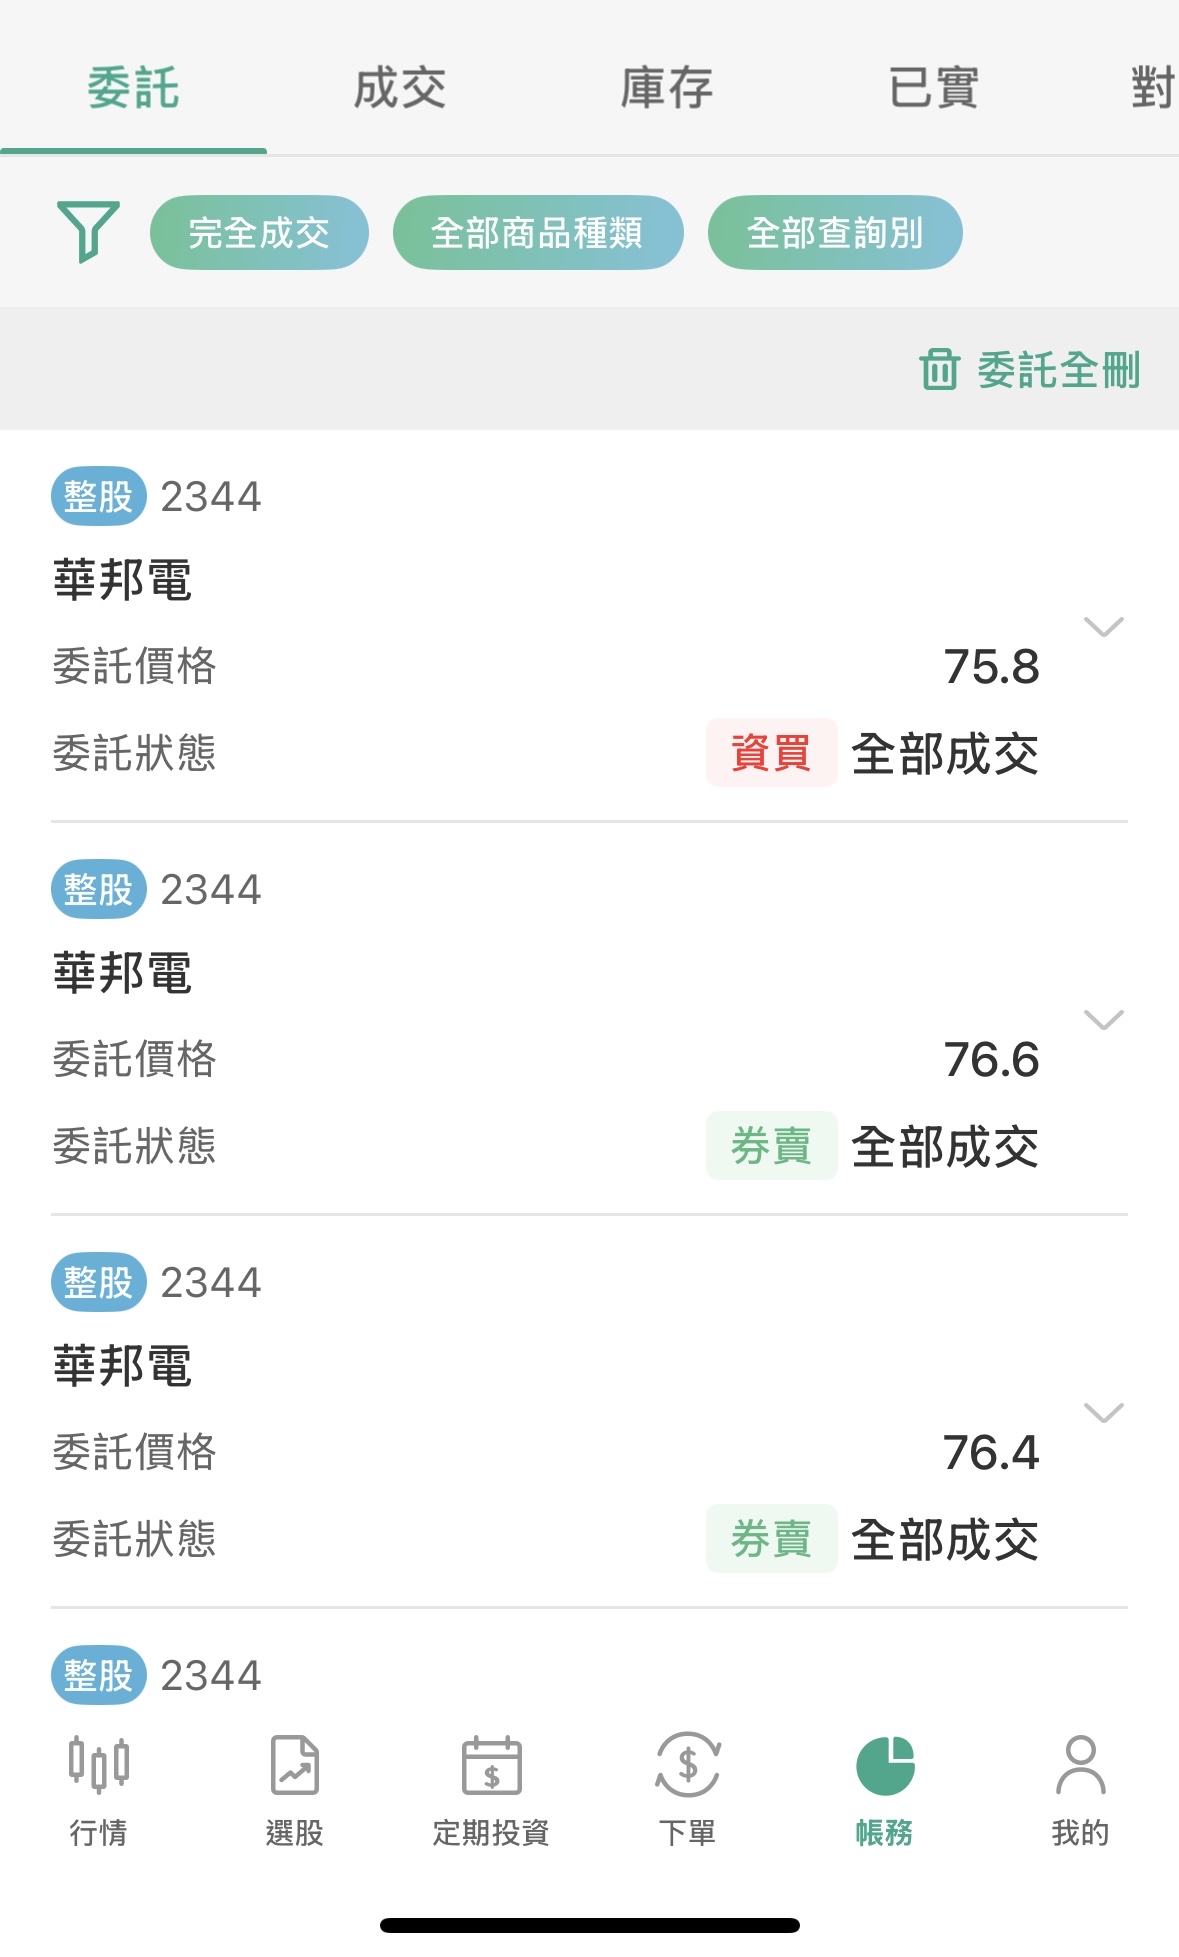Tap the trash can delete-all icon
Viewport: 1179px width, 1957px height.
pos(939,369)
